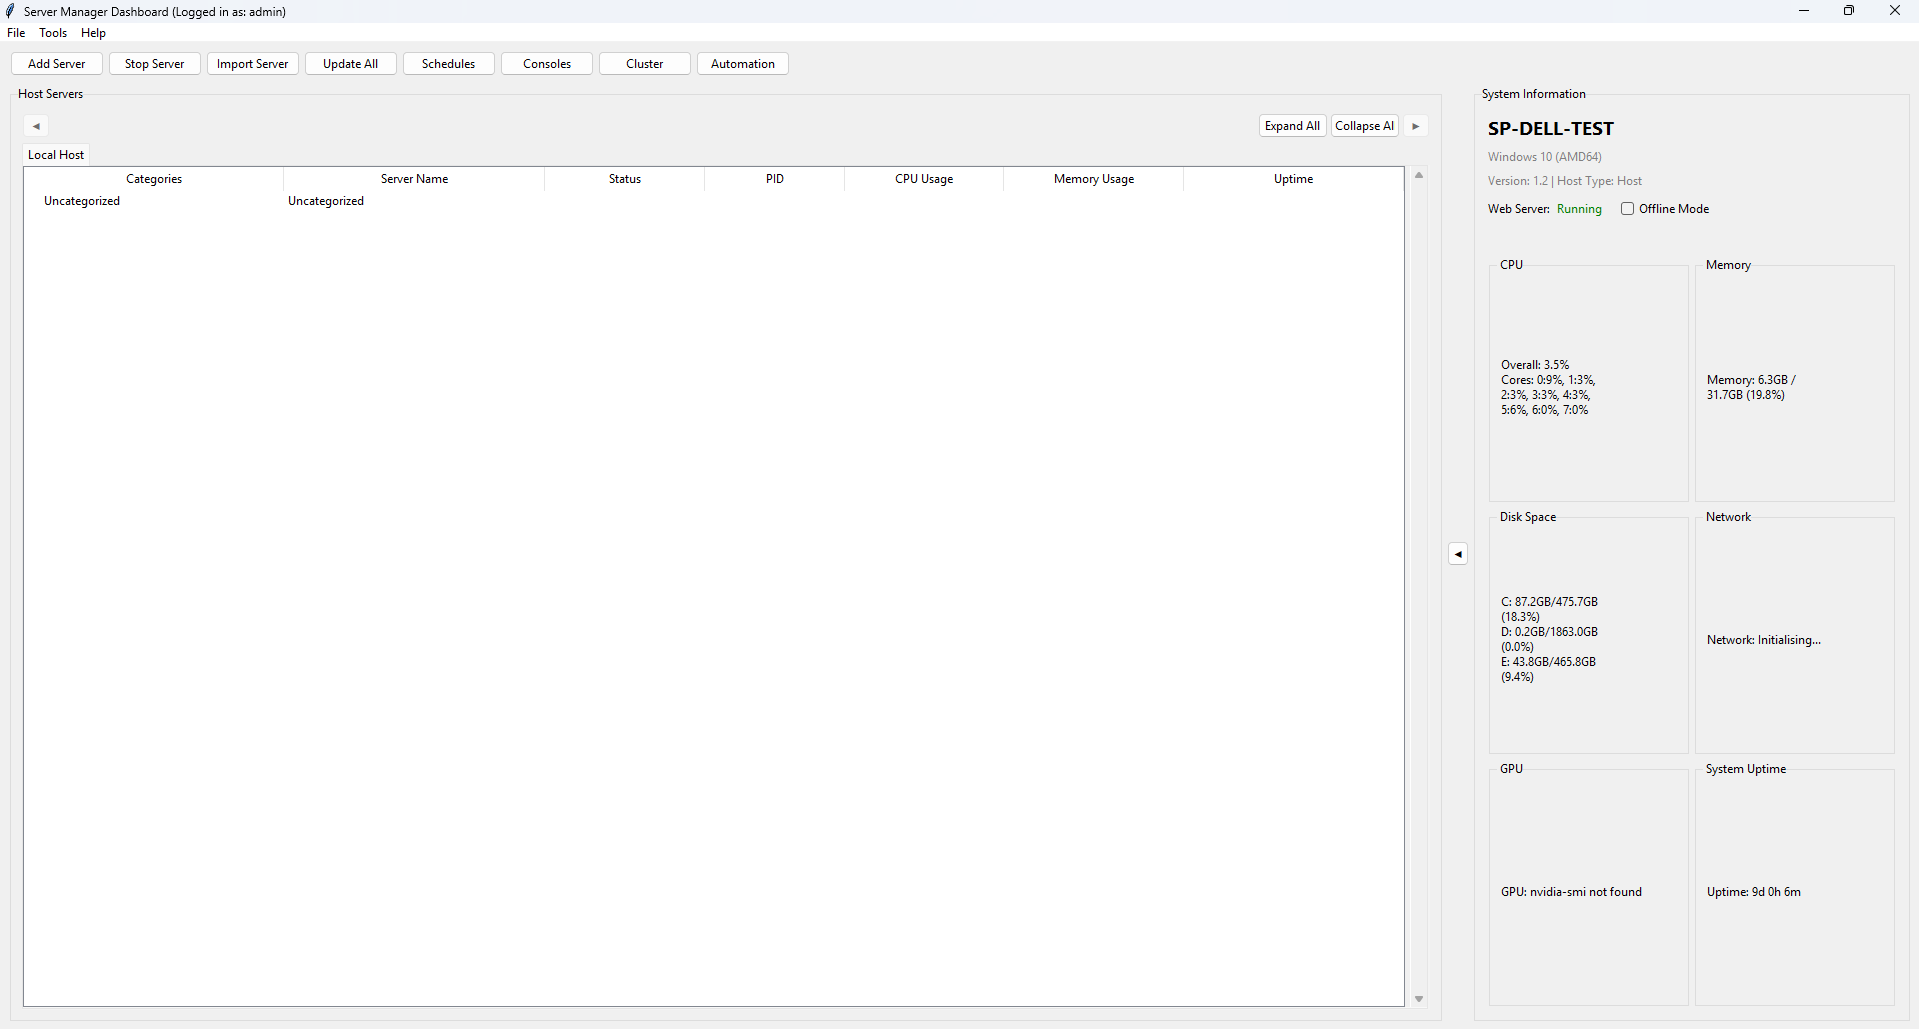Image resolution: width=1919 pixels, height=1029 pixels.
Task: Click the Stop Server button
Action: point(155,64)
